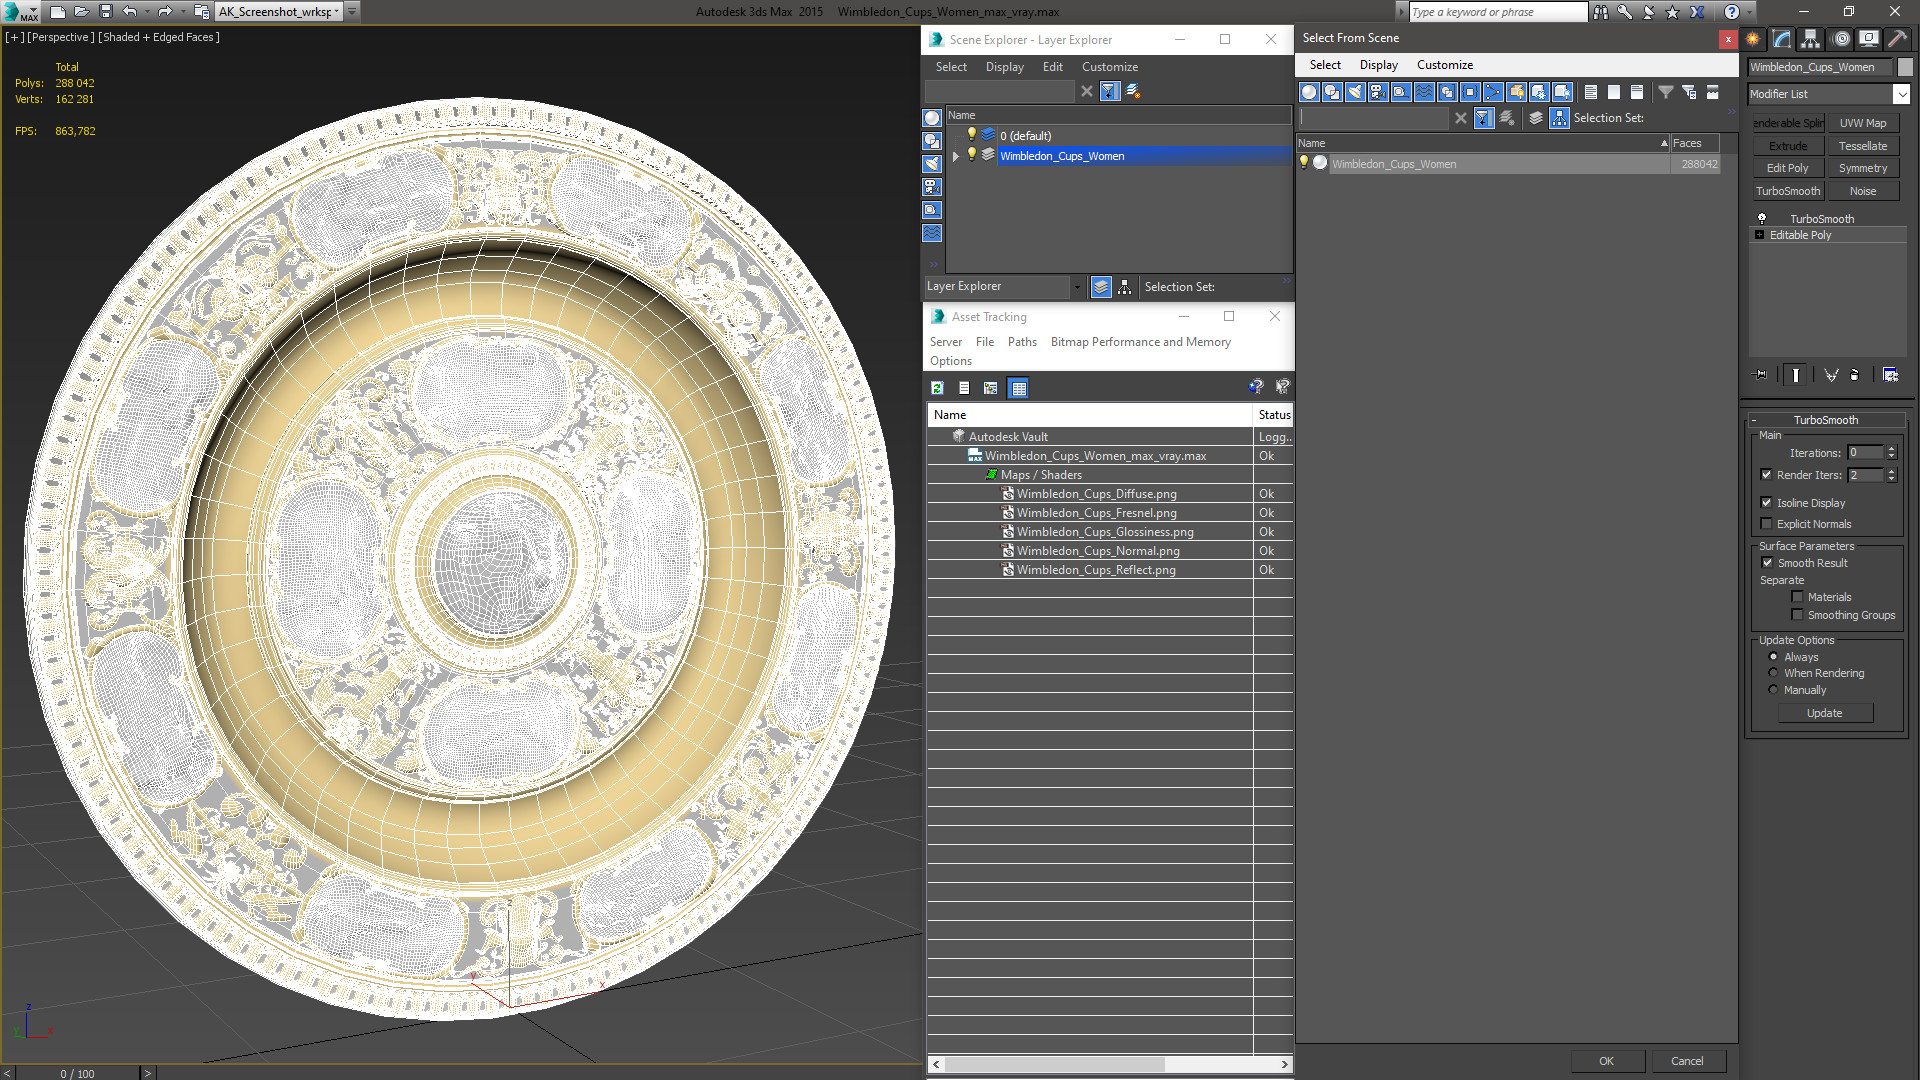Toggle Display Geometry filter in Select From Scene
The image size is (1920, 1080).
(x=1309, y=92)
